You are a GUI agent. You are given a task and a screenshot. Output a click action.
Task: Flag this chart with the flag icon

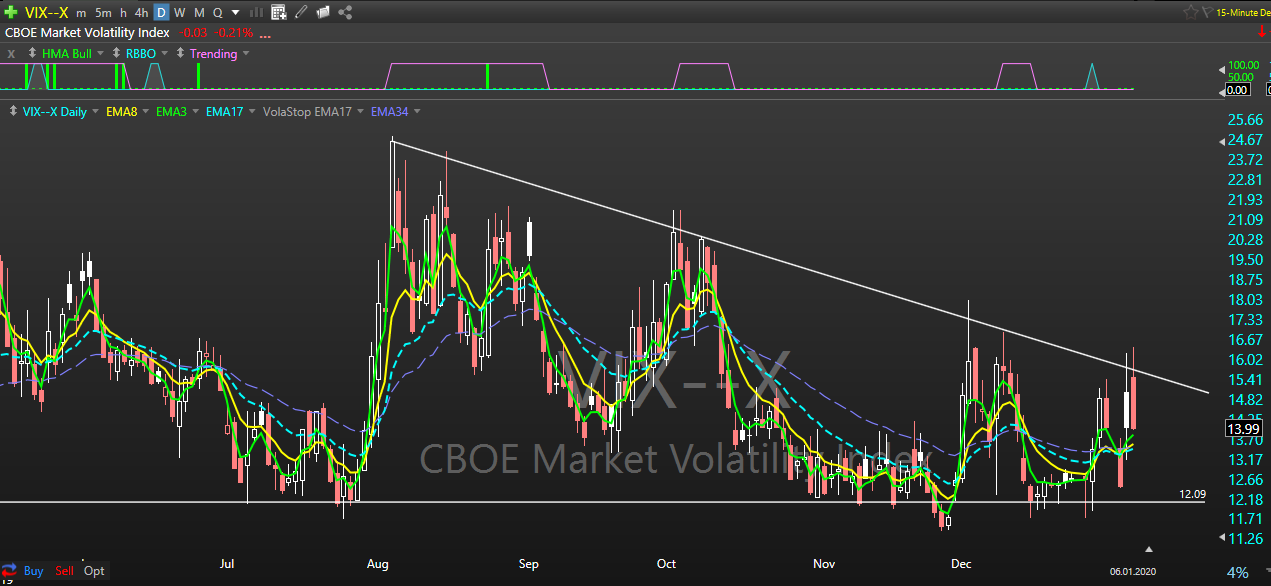point(1207,13)
